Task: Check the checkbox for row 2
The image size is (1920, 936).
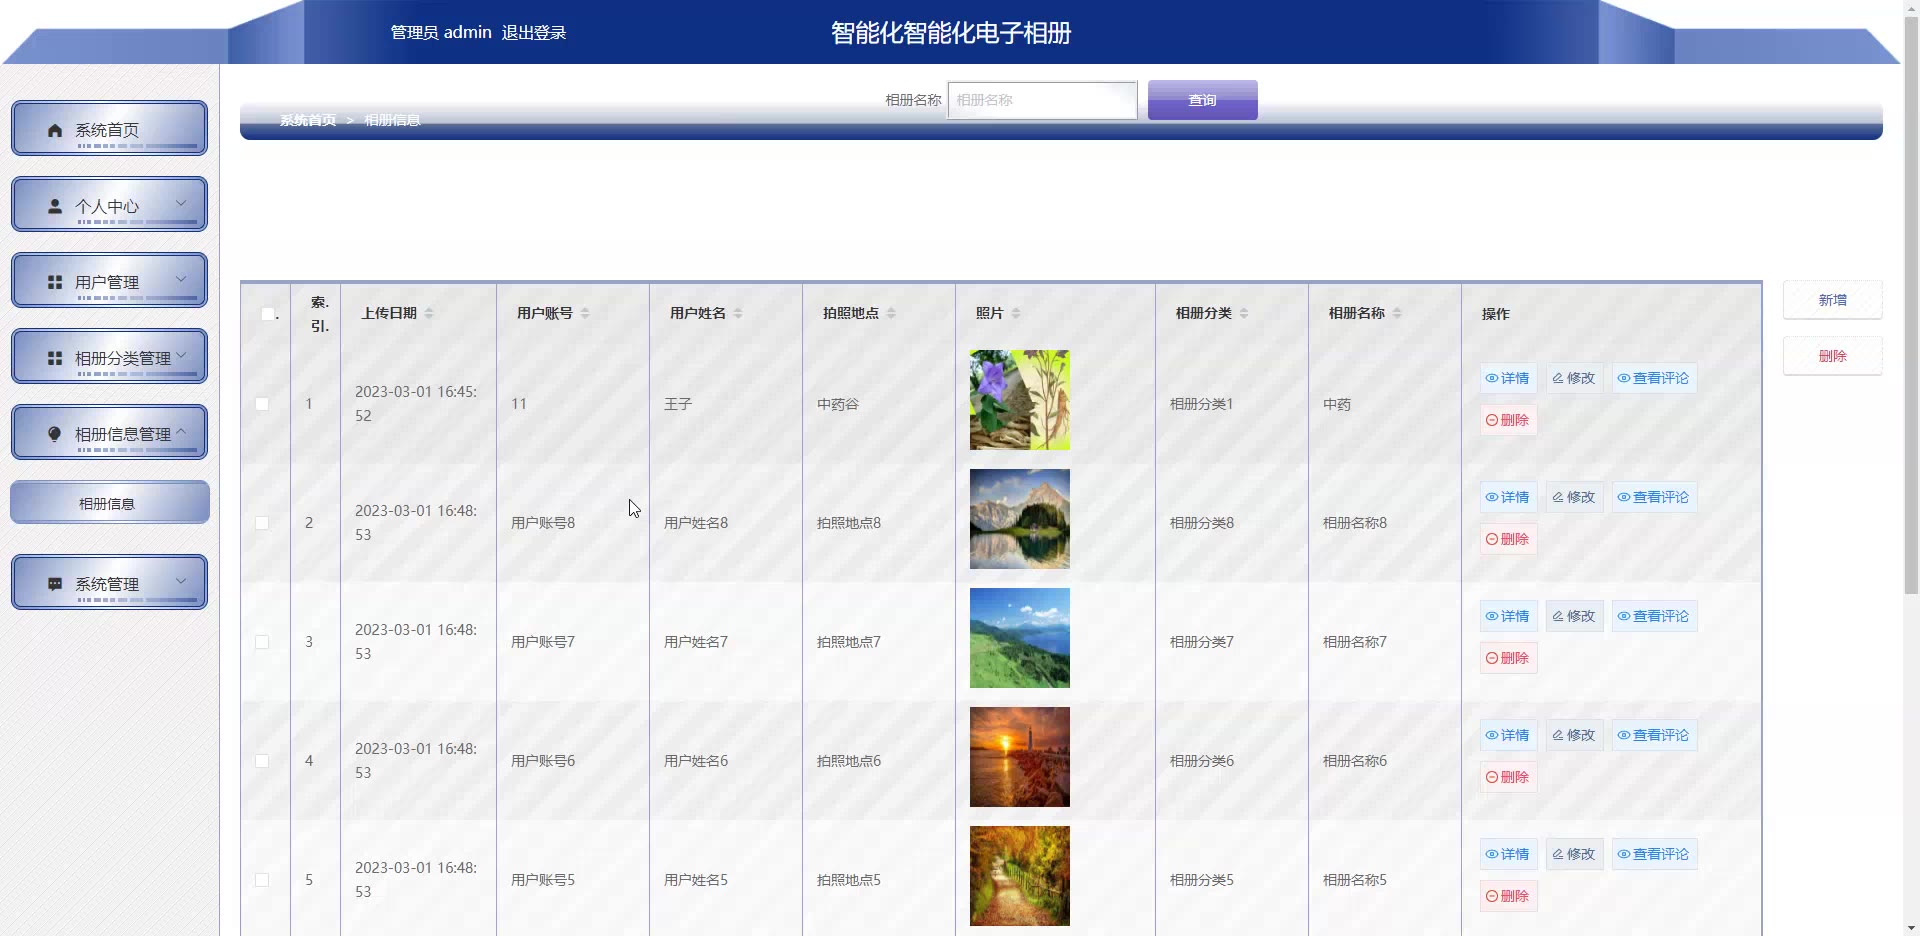Action: (x=262, y=523)
